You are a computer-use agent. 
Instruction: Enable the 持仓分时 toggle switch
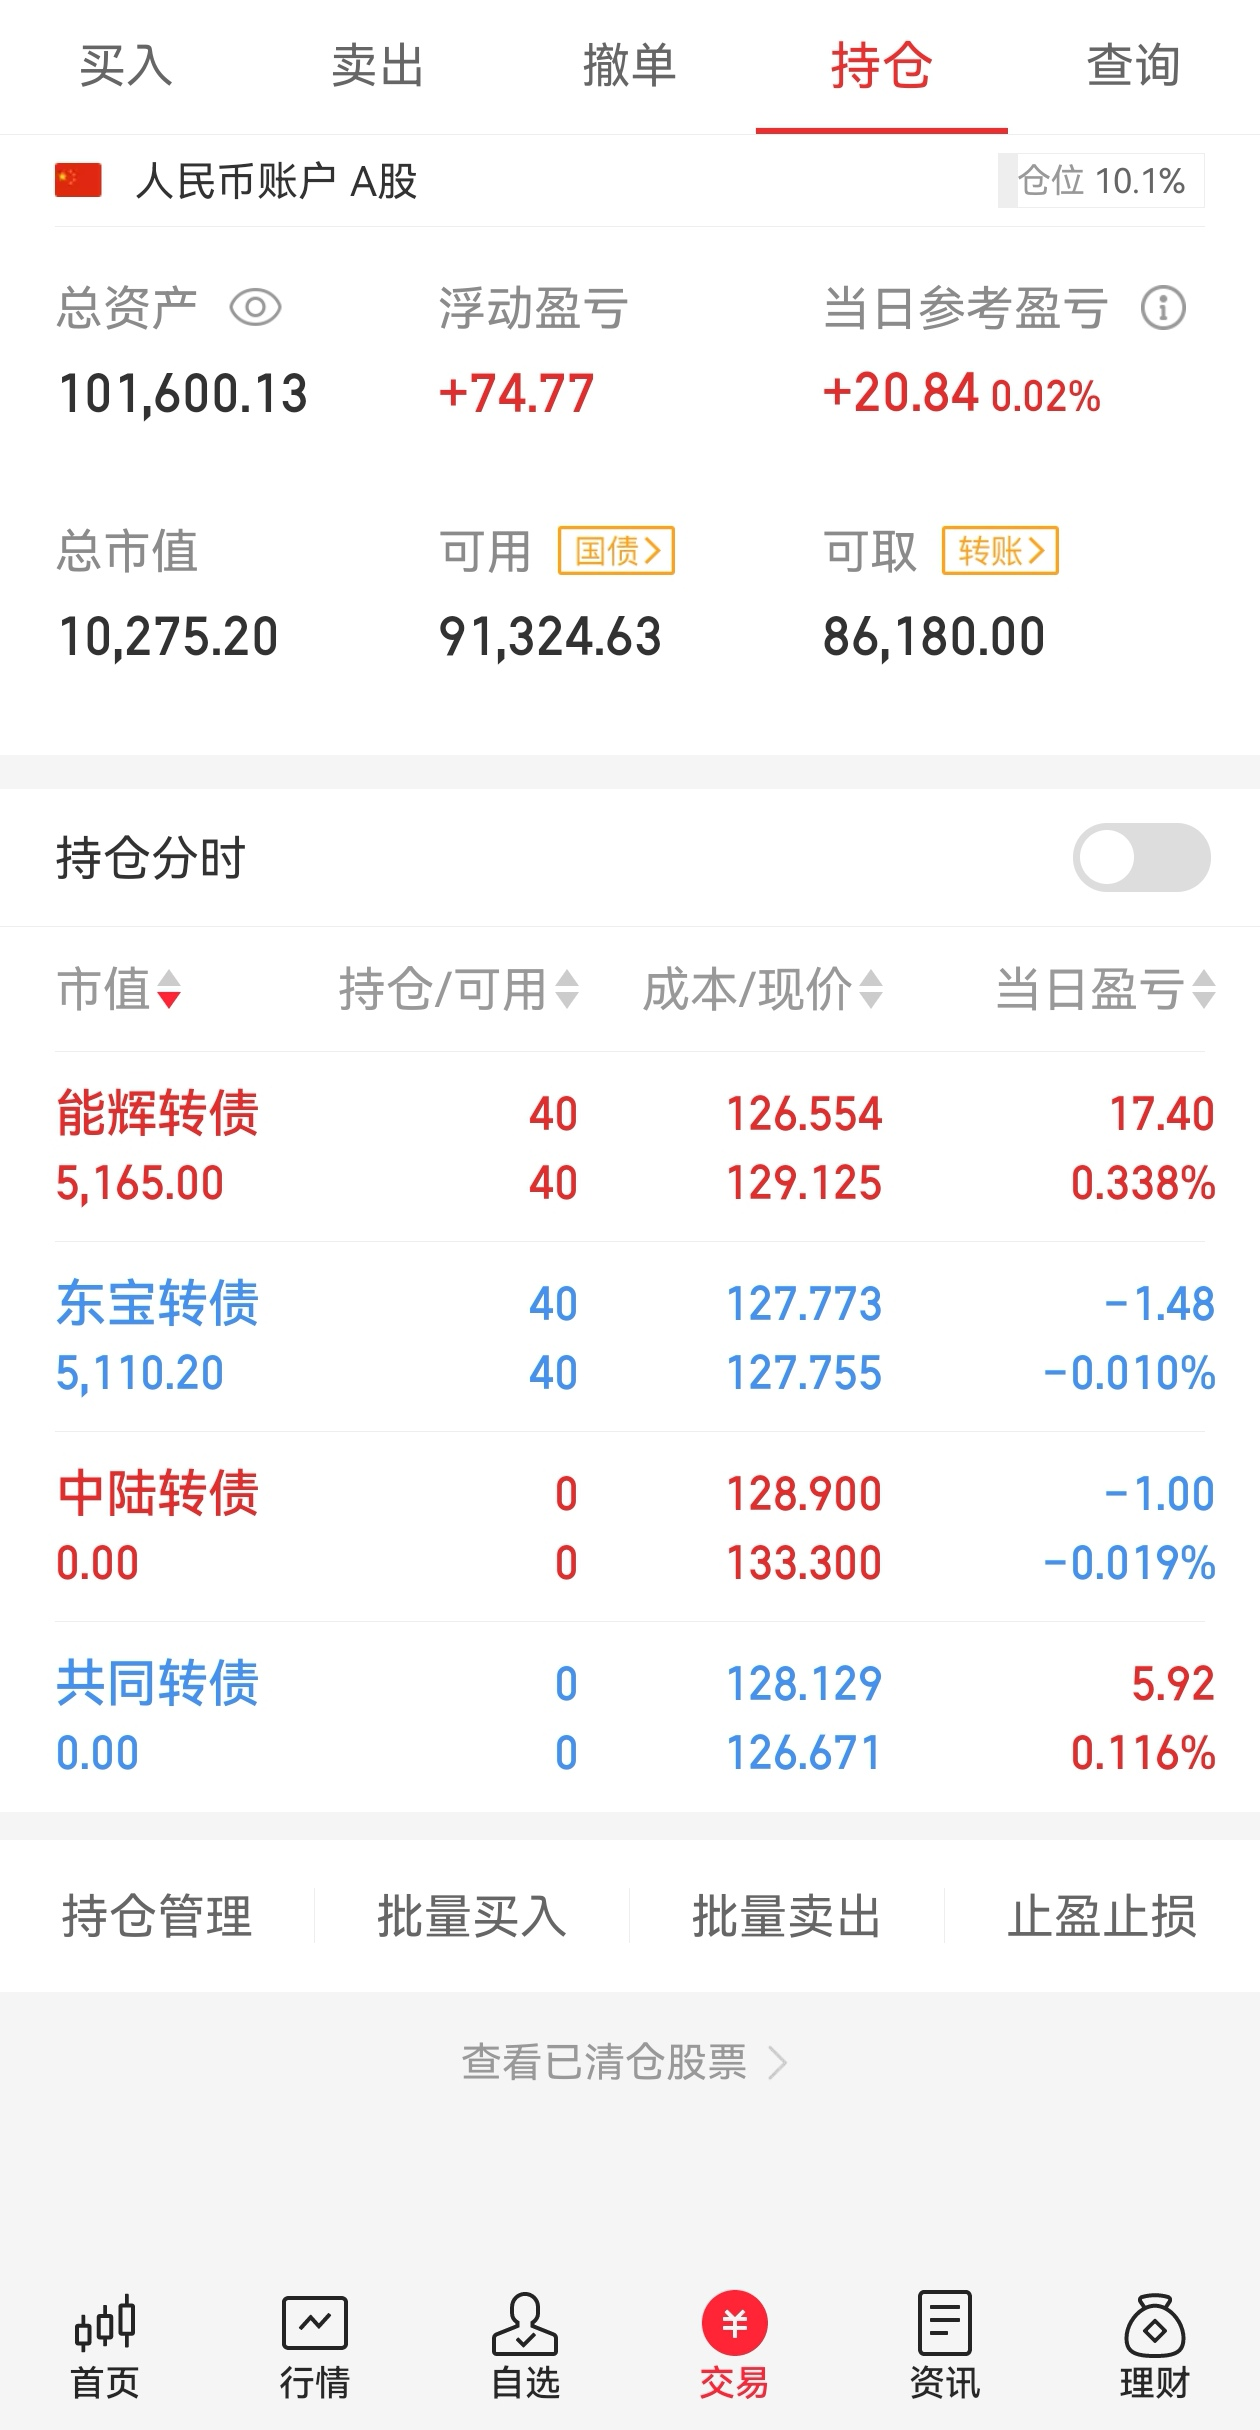point(1141,857)
